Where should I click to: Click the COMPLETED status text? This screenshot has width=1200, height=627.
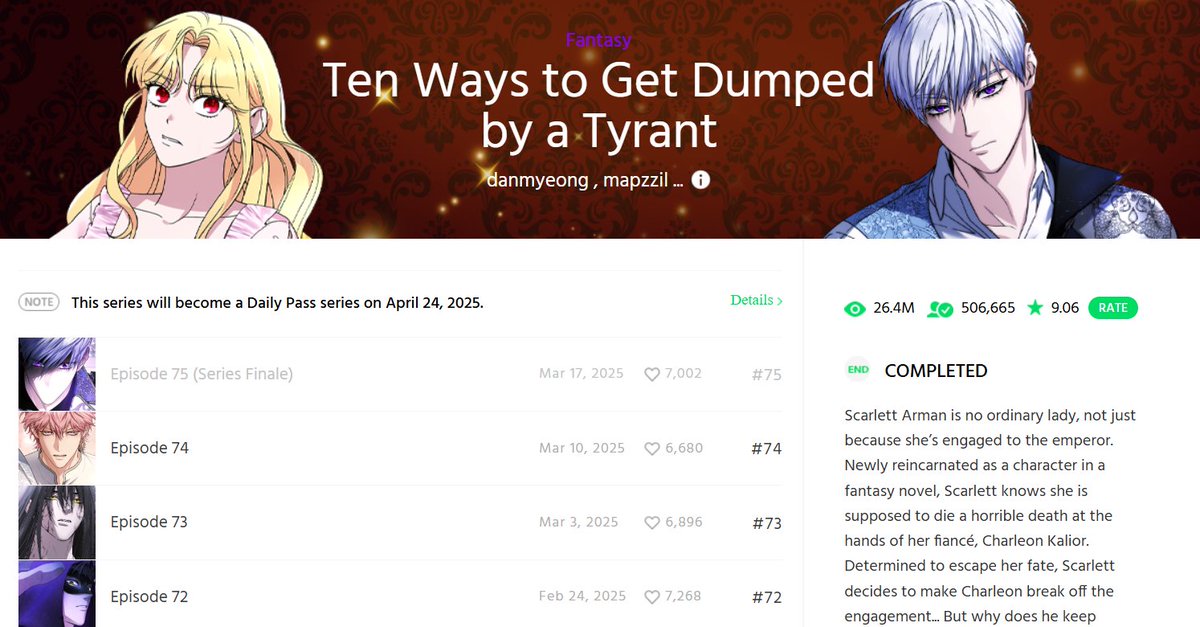point(936,370)
